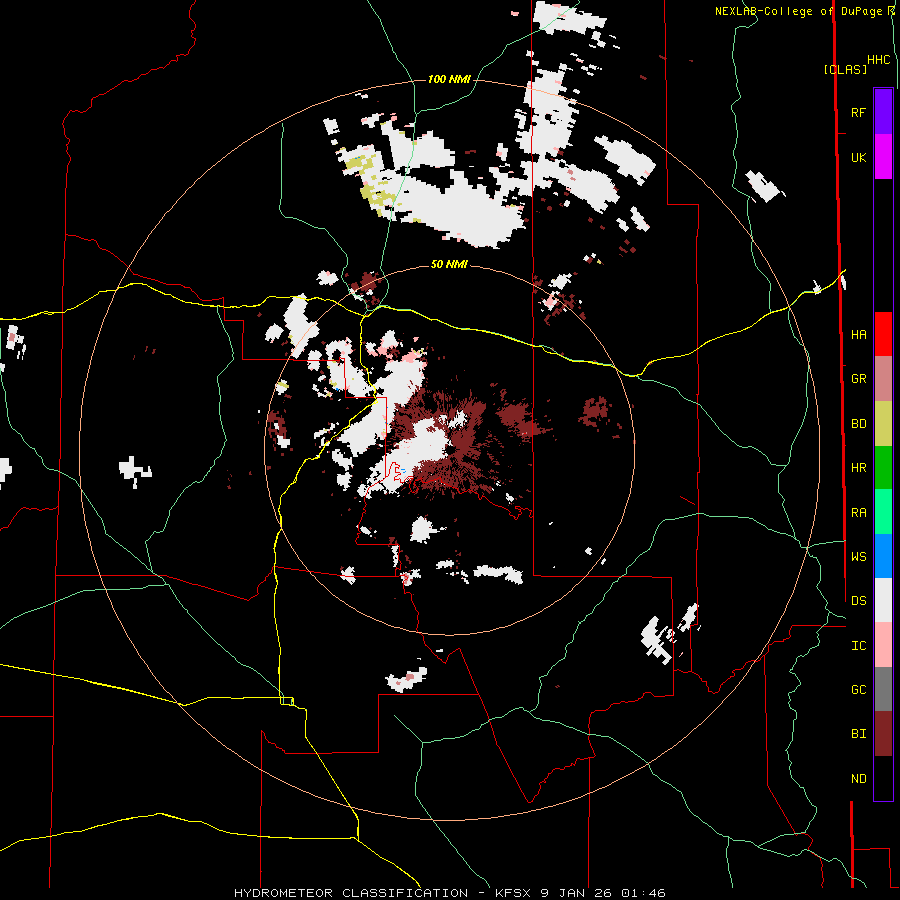Select the BD yellow-green legend block
900x900 pixels.
[x=883, y=424]
